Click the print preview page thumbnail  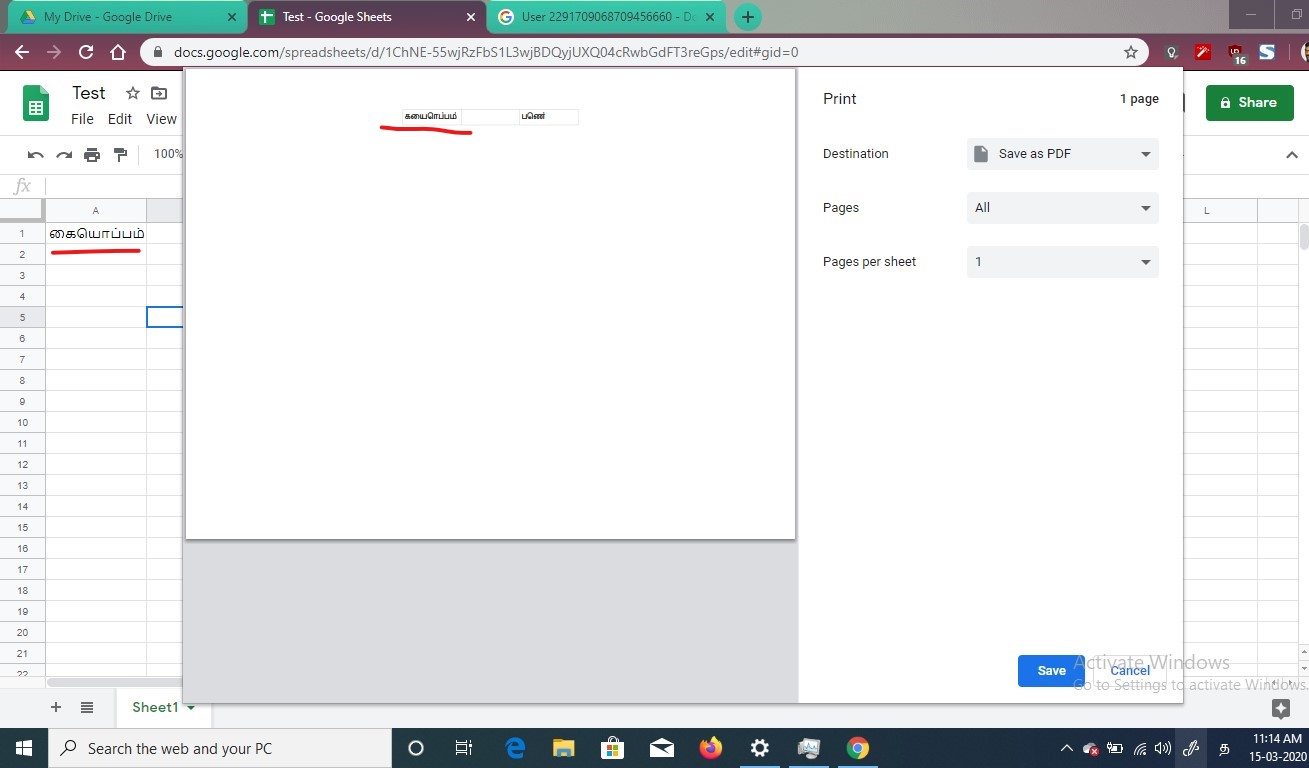[490, 304]
